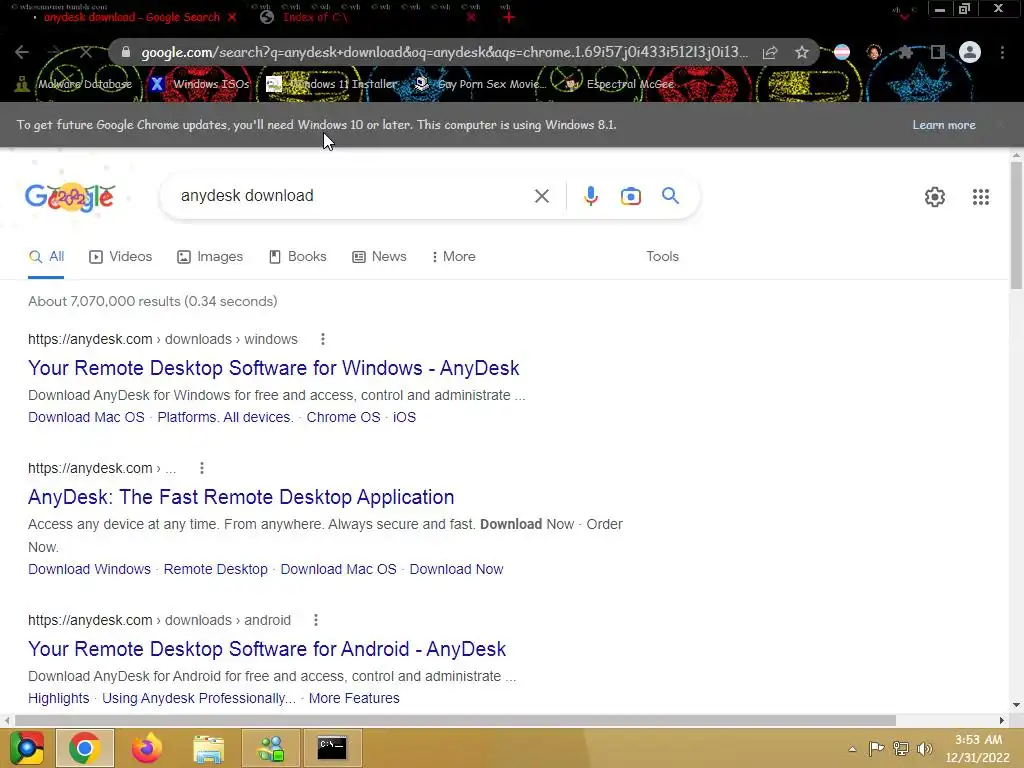The height and width of the screenshot is (768, 1024).
Task: Open the Windows 11 Installer bookmark
Action: [x=332, y=84]
